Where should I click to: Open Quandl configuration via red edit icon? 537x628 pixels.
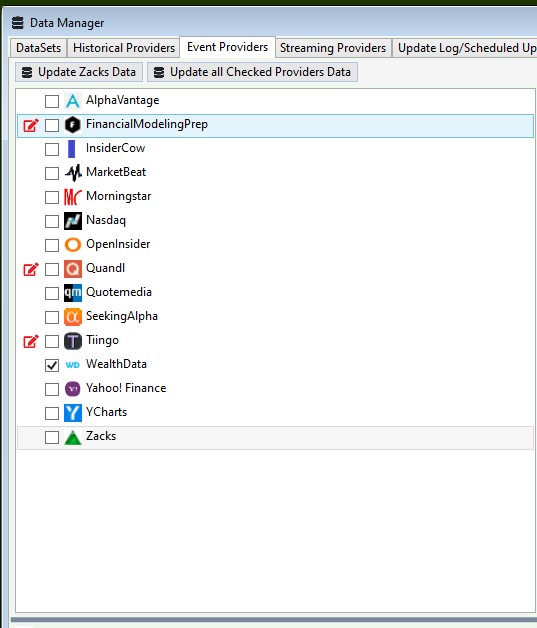[x=31, y=270]
